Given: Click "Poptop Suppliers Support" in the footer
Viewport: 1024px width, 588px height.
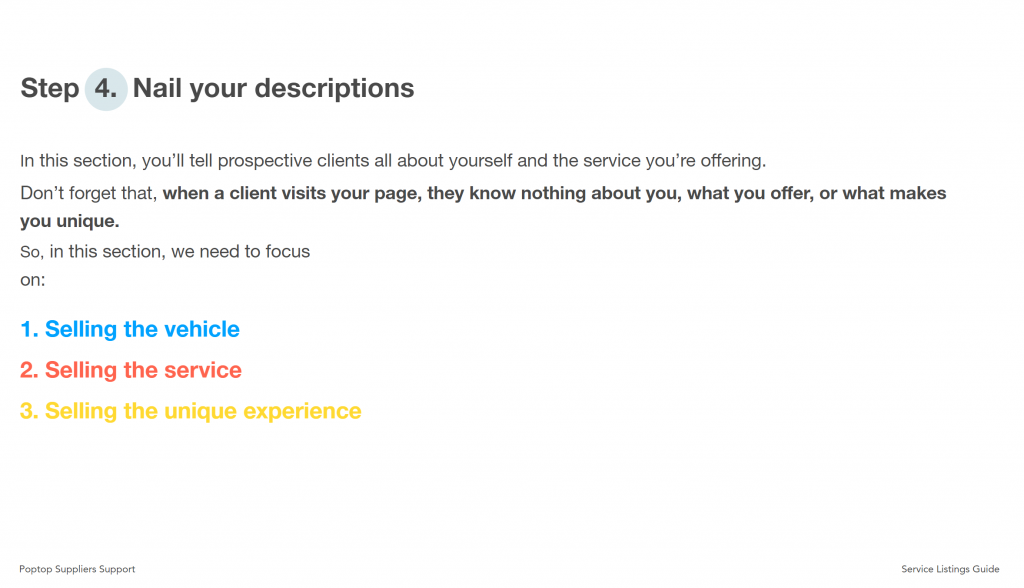Looking at the screenshot, I should [77, 569].
